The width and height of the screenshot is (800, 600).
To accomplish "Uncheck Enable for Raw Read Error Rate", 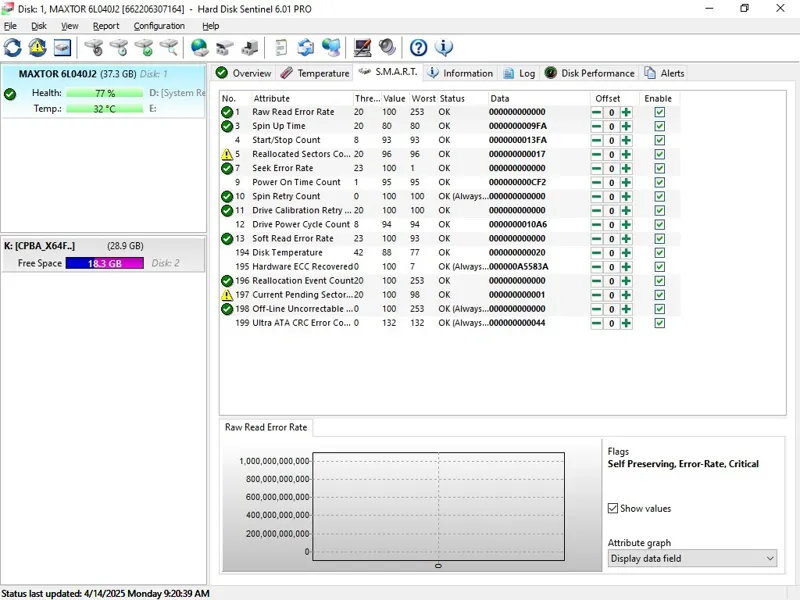I will tap(659, 112).
